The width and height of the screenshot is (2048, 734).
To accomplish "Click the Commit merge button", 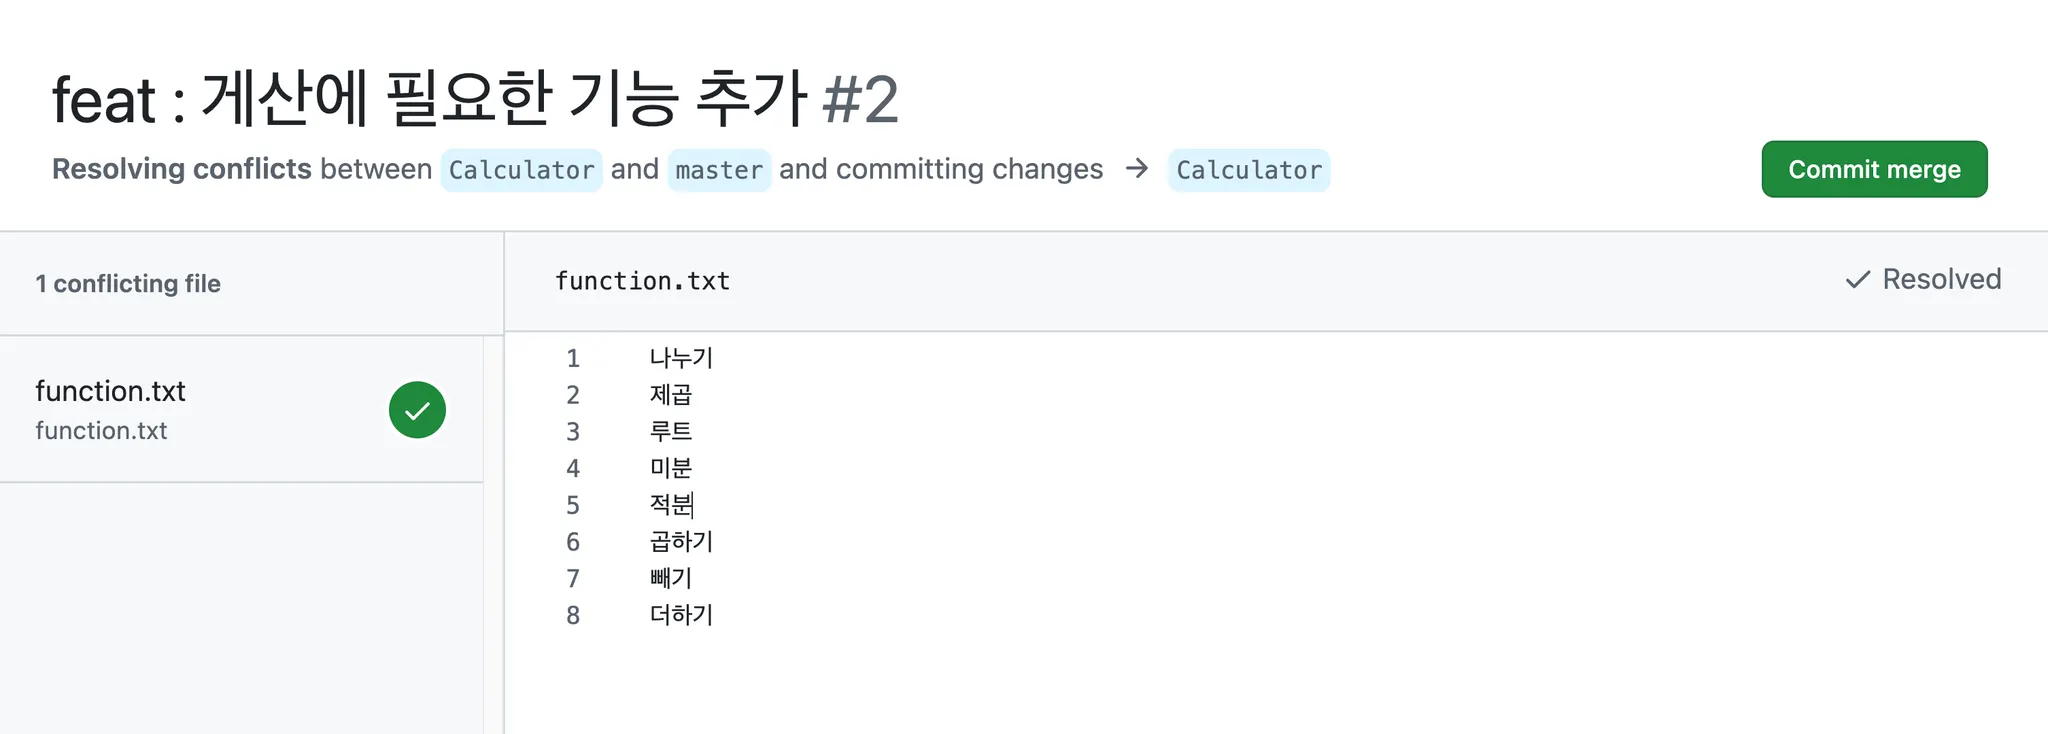I will click(x=1873, y=170).
